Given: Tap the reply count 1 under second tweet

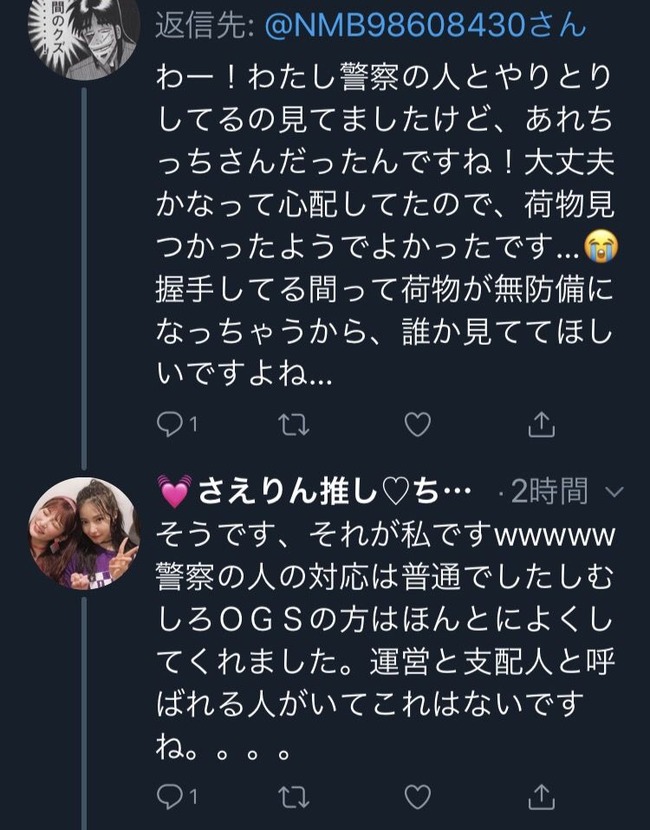Looking at the screenshot, I should tap(194, 797).
